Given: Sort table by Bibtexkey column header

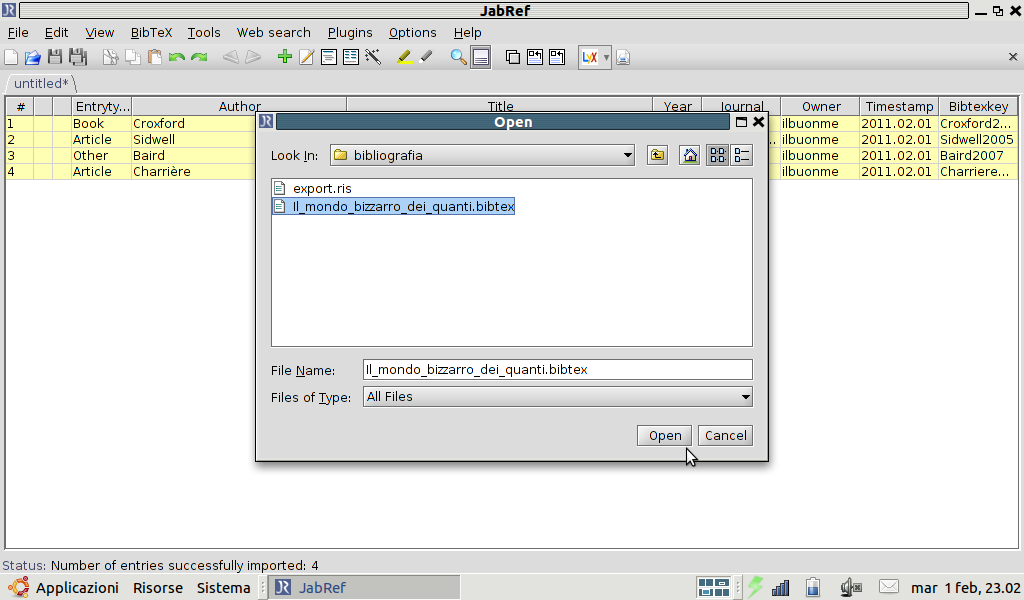Looking at the screenshot, I should point(978,106).
